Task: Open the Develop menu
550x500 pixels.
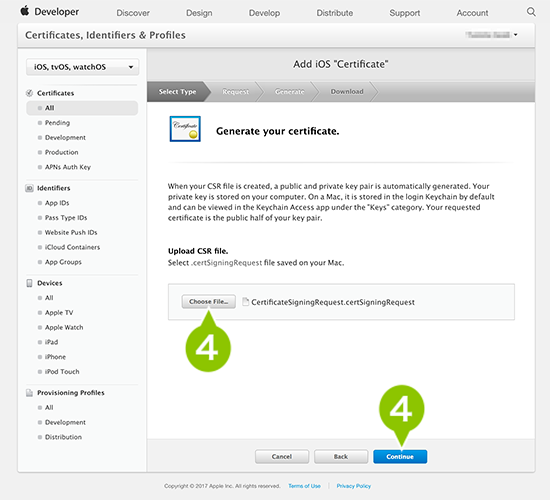Action: tap(264, 13)
